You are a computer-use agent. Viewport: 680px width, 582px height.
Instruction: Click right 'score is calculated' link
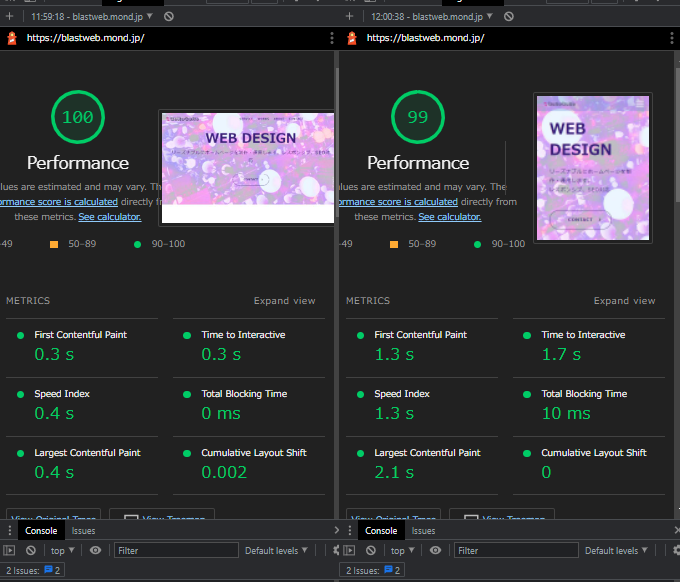pyautogui.click(x=398, y=202)
